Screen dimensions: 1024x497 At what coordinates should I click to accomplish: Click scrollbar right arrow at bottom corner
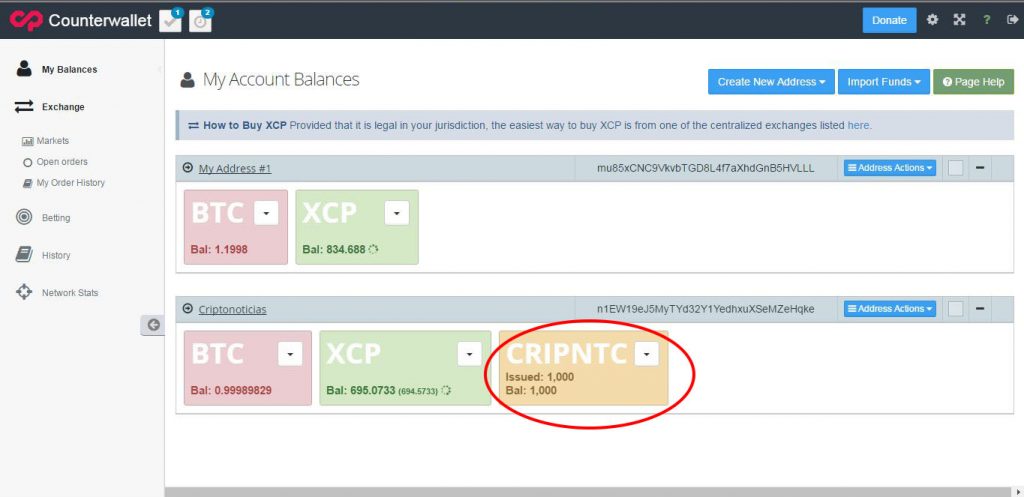(x=1018, y=492)
